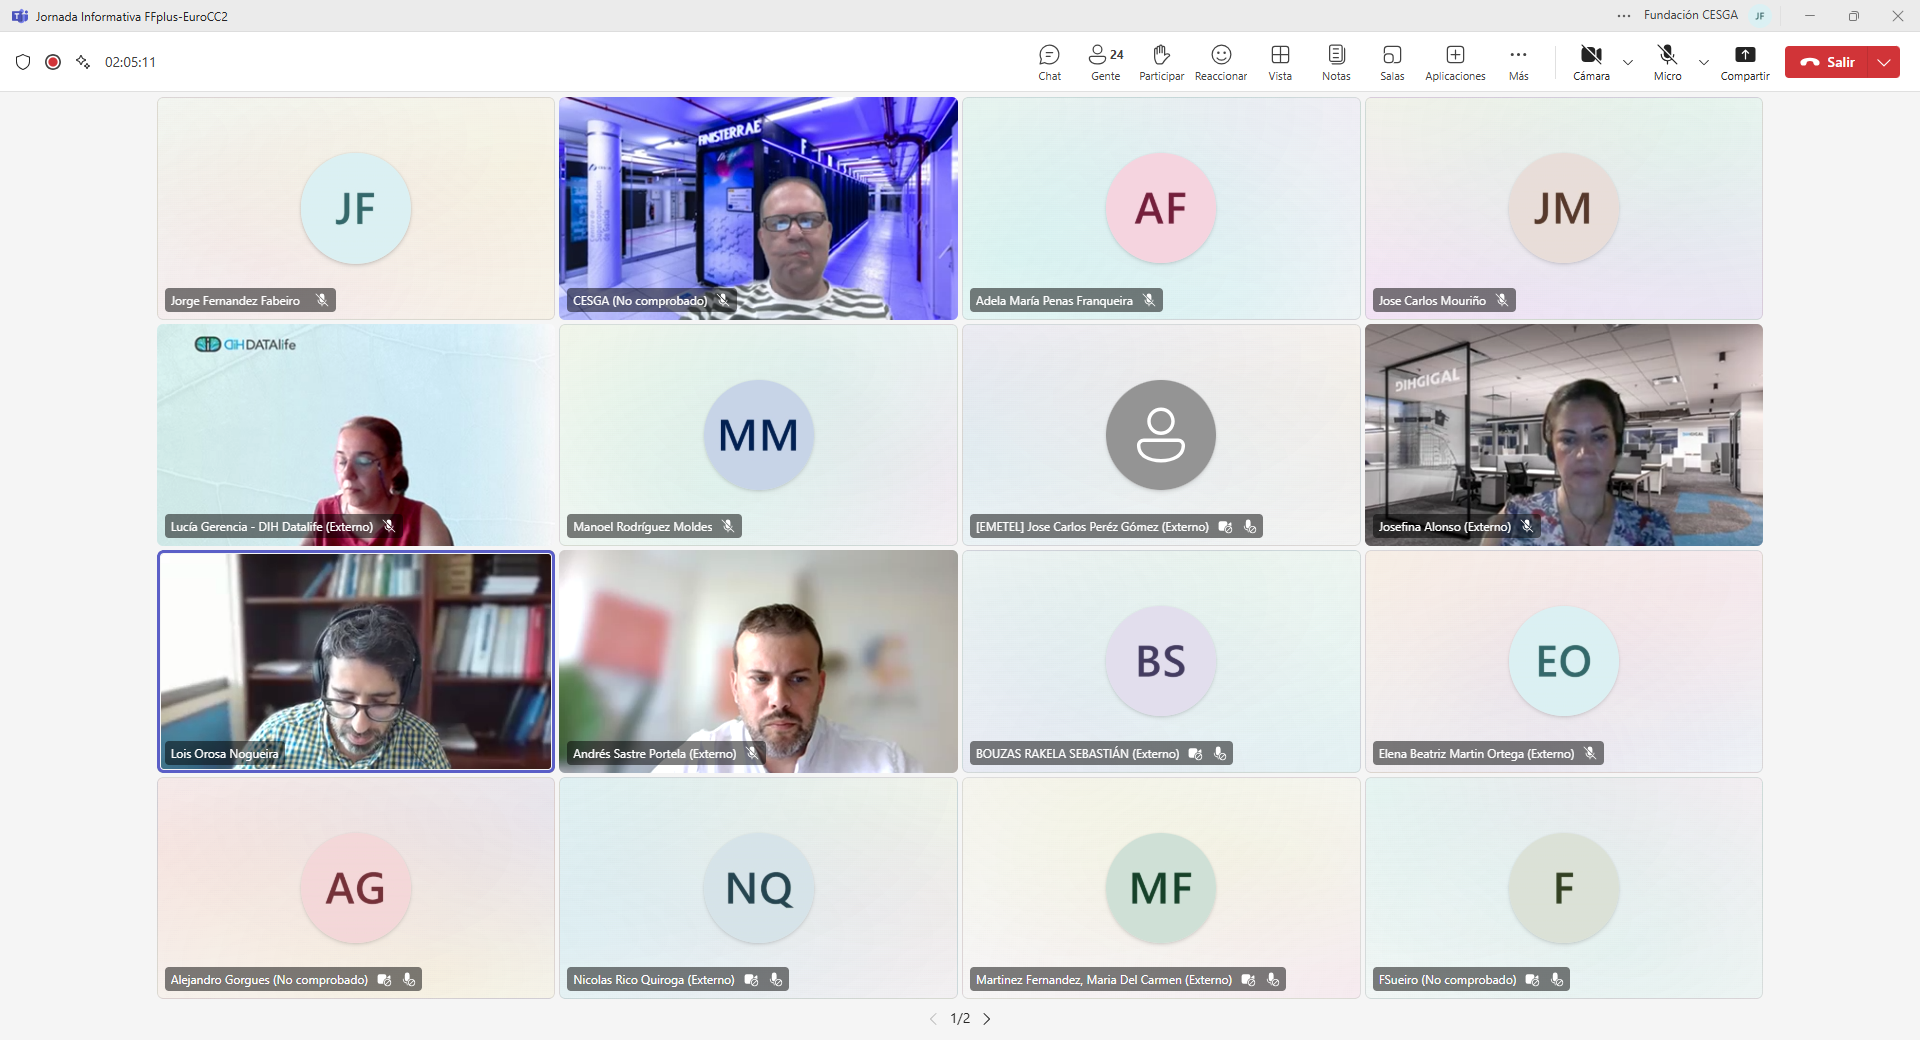The height and width of the screenshot is (1040, 1920).
Task: Share screen with Compartir
Action: 1745,62
